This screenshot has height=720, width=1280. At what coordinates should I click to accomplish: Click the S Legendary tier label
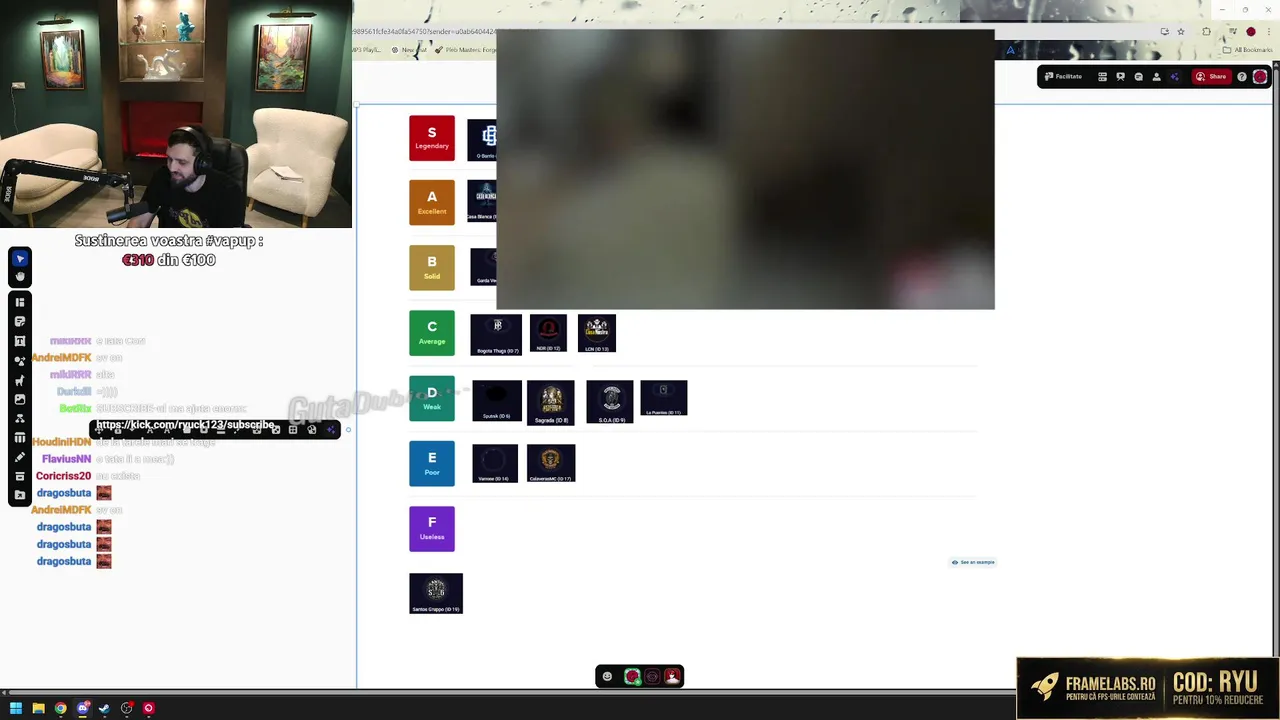pos(432,138)
